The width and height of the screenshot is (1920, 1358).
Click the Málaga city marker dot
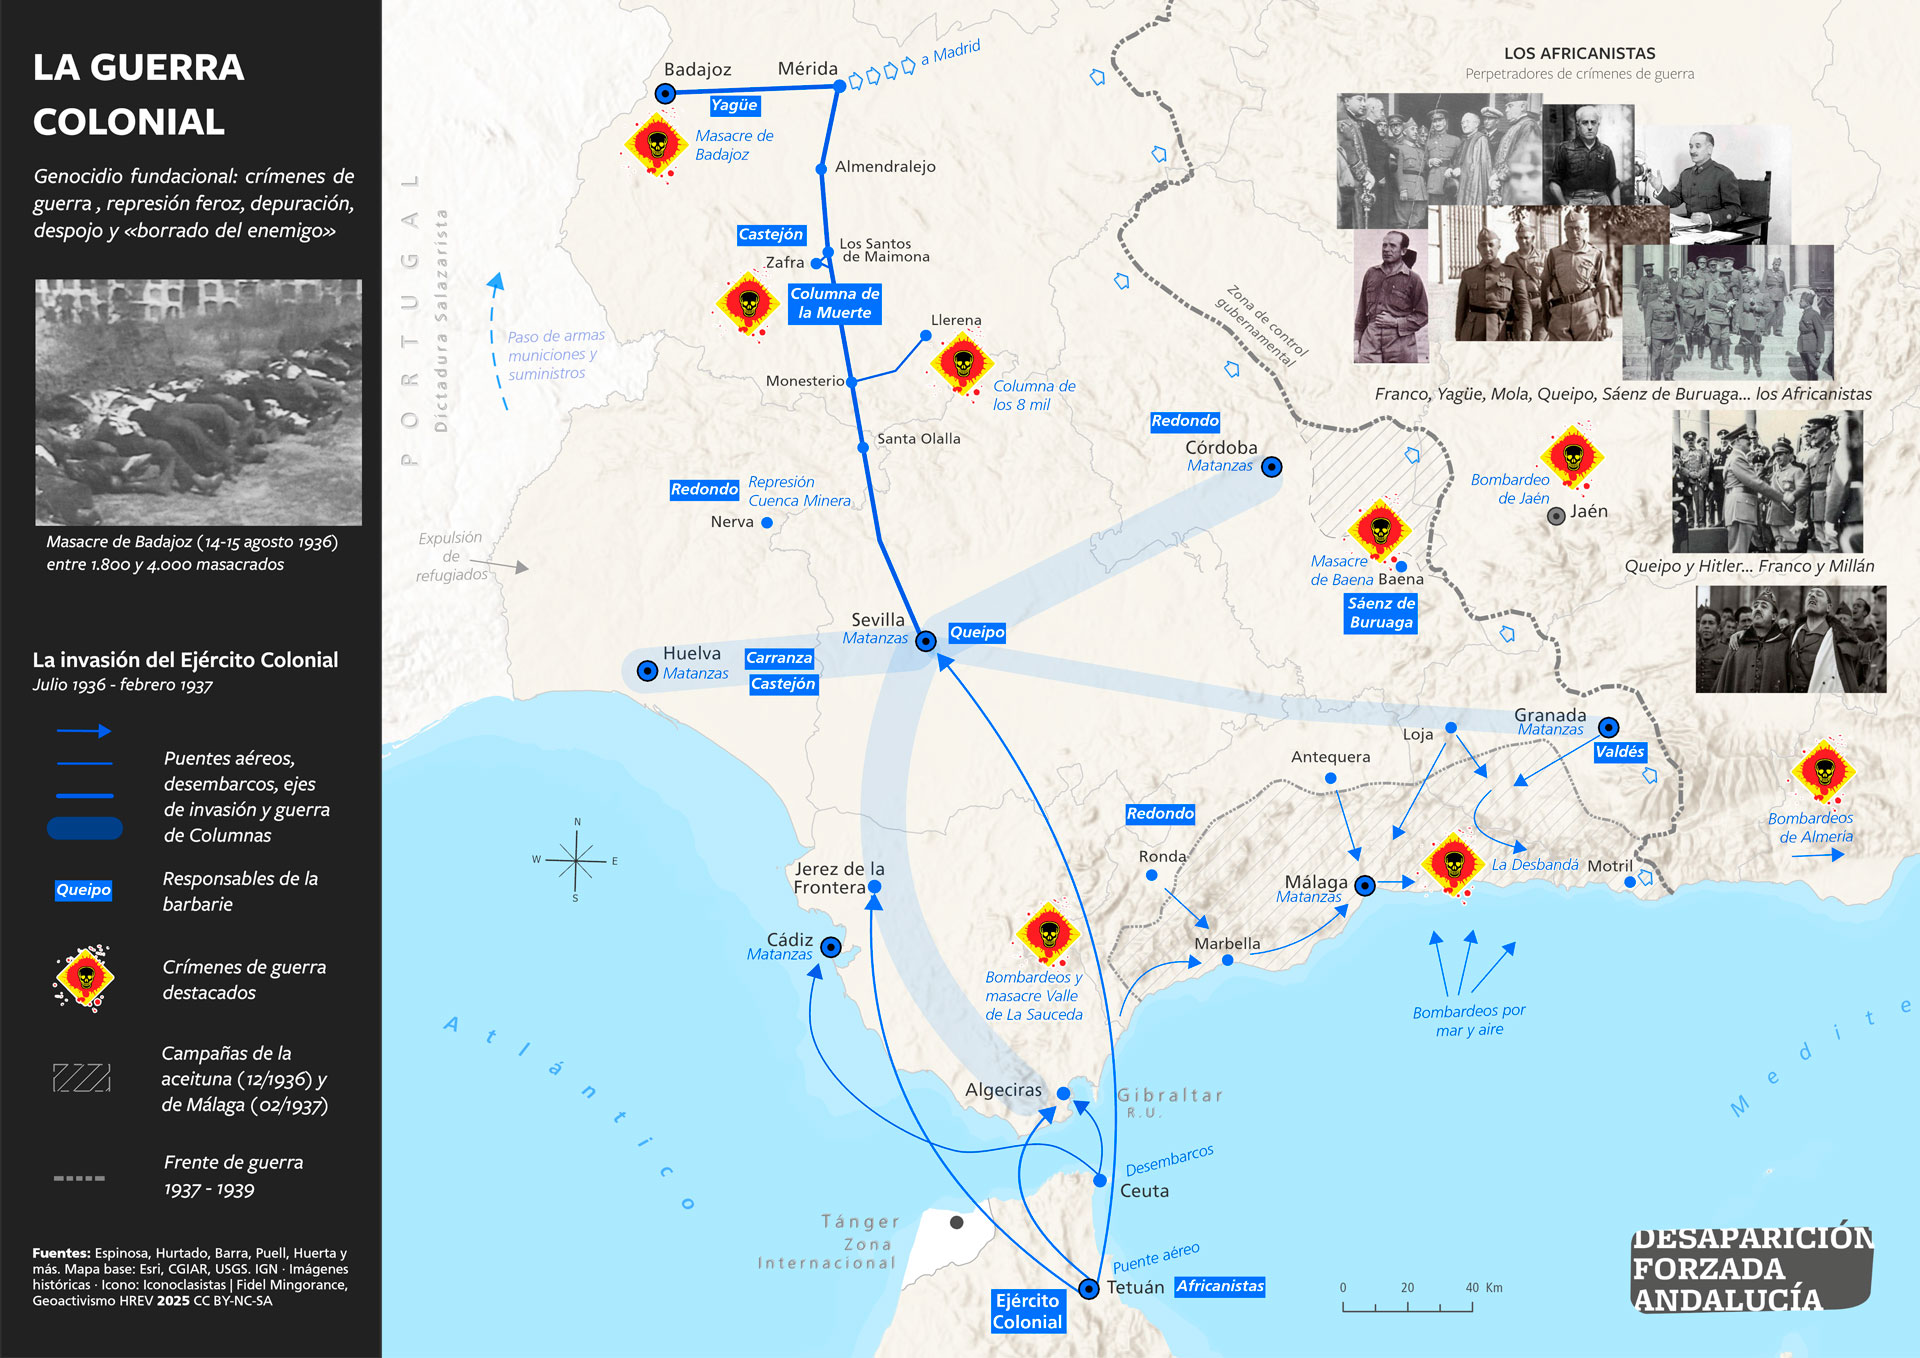point(1365,885)
